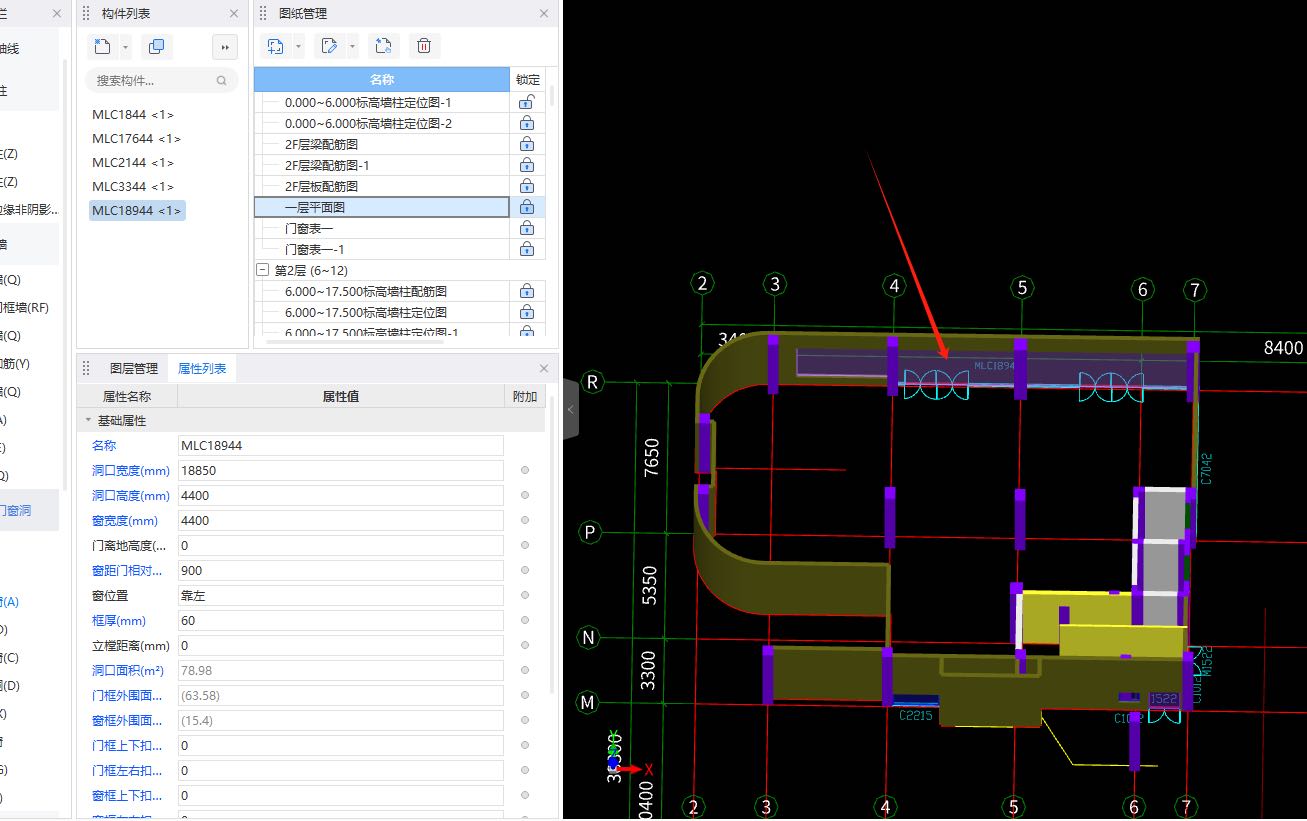This screenshot has height=821, width=1307.
Task: Click the 锁定 column header
Action: tap(527, 79)
